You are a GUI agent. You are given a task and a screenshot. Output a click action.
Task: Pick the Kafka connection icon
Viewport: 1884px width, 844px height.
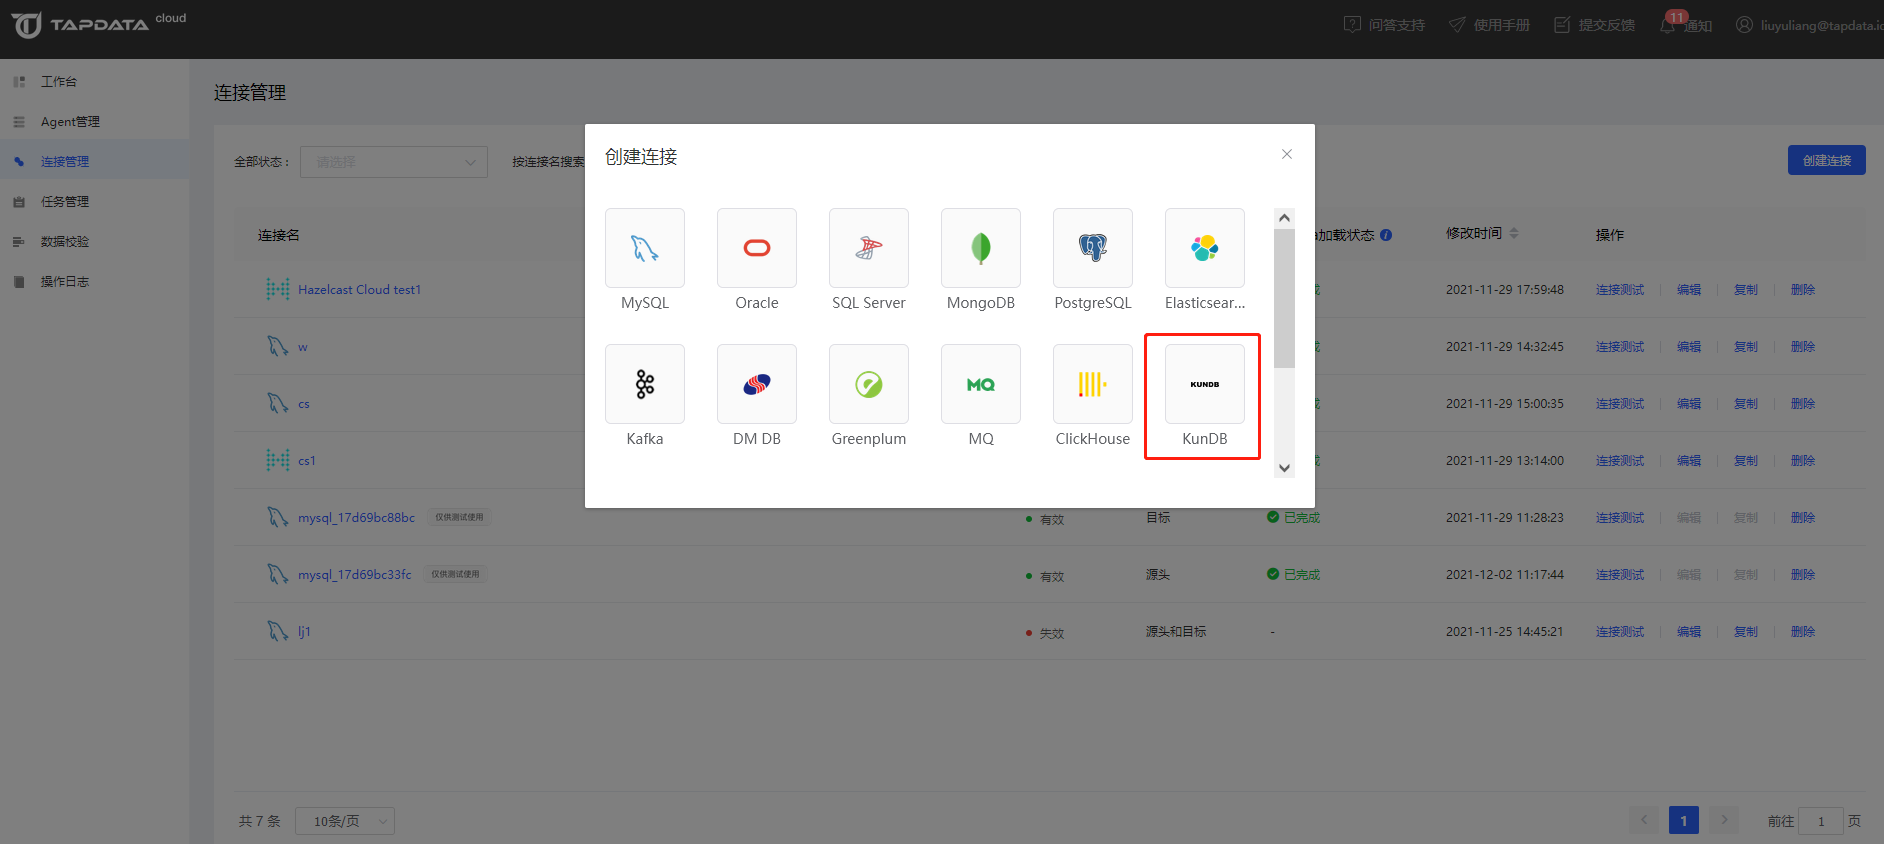(x=645, y=384)
